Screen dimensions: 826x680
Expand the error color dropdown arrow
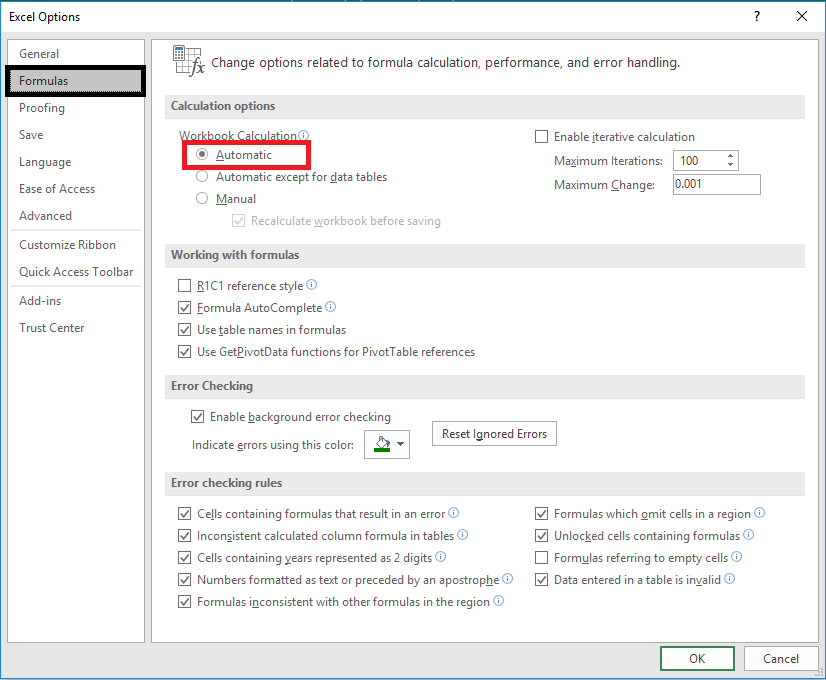401,444
